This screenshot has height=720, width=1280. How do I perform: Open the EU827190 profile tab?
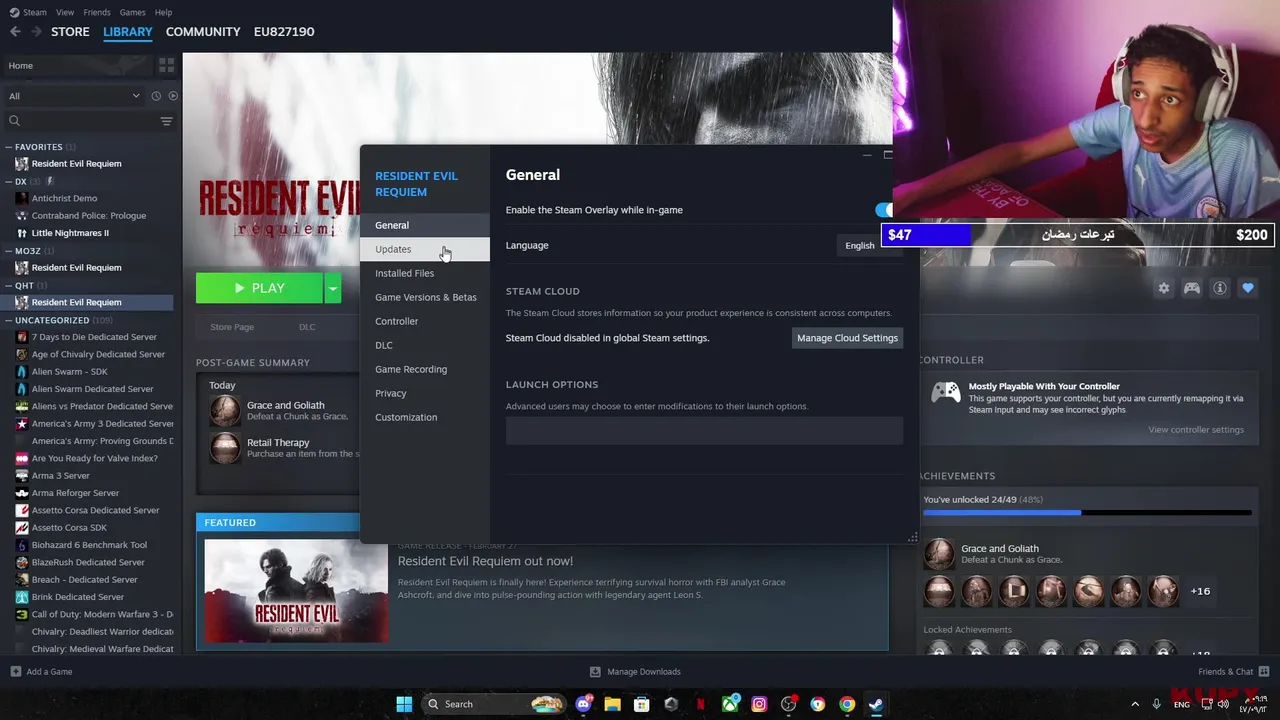284,32
